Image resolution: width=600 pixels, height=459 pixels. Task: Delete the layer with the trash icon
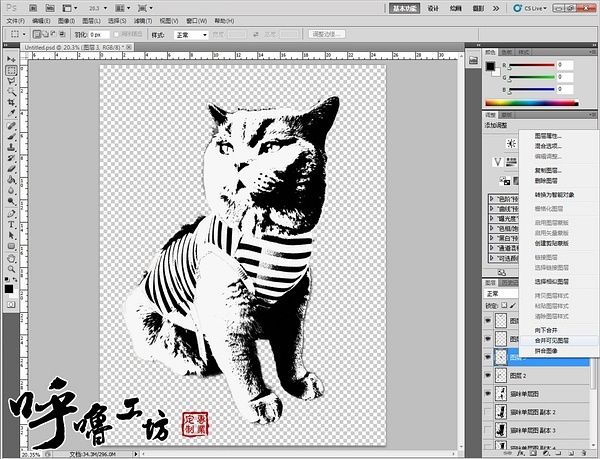[583, 453]
